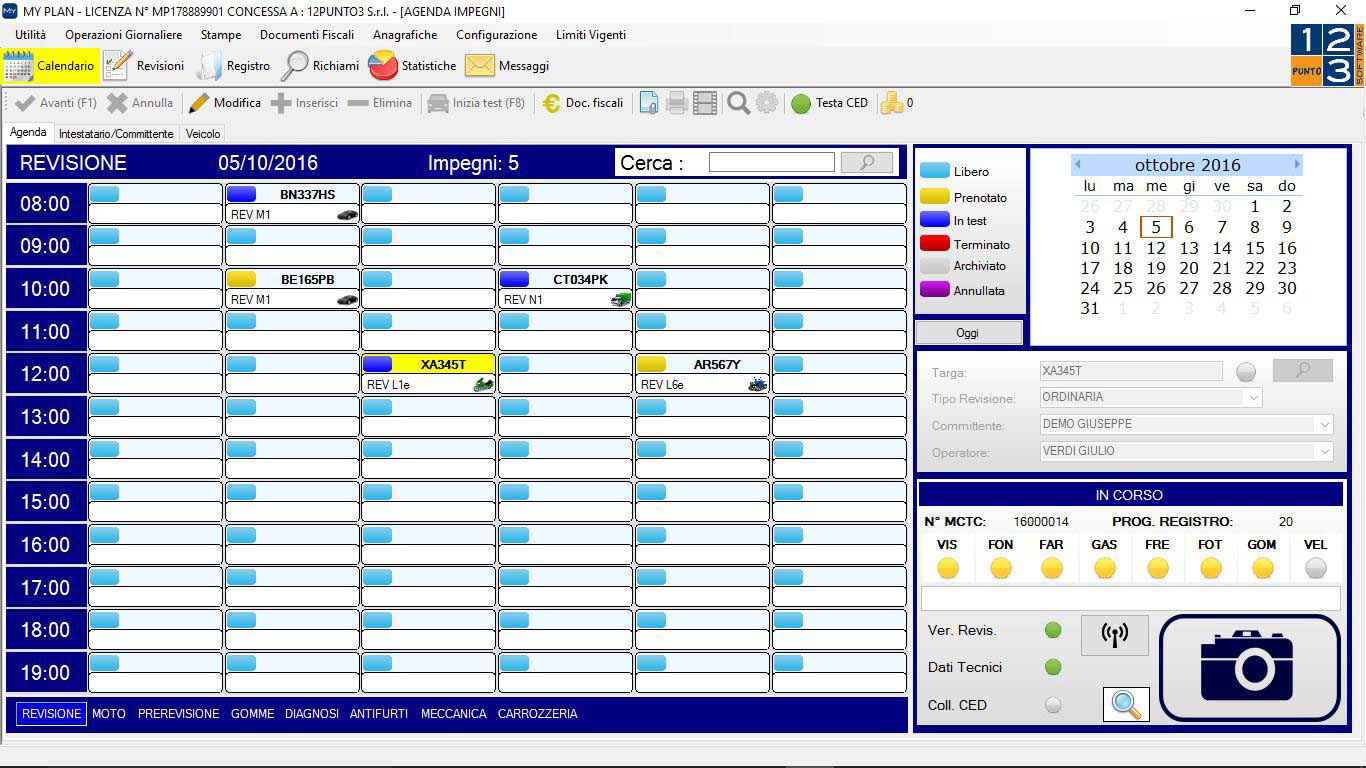Click the Oggi today button
Screen dimensions: 1366x768
tap(968, 333)
